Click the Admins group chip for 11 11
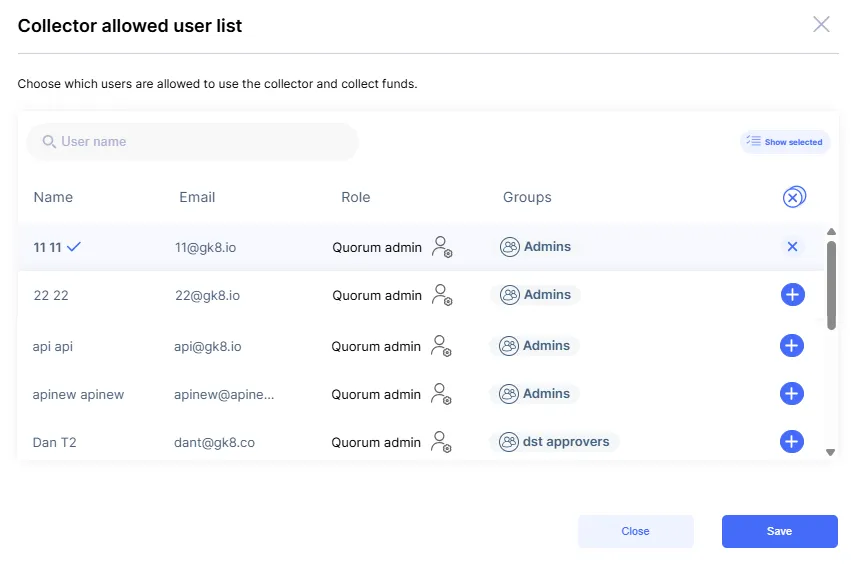Image resolution: width=851 pixels, height=576 pixels. click(535, 247)
